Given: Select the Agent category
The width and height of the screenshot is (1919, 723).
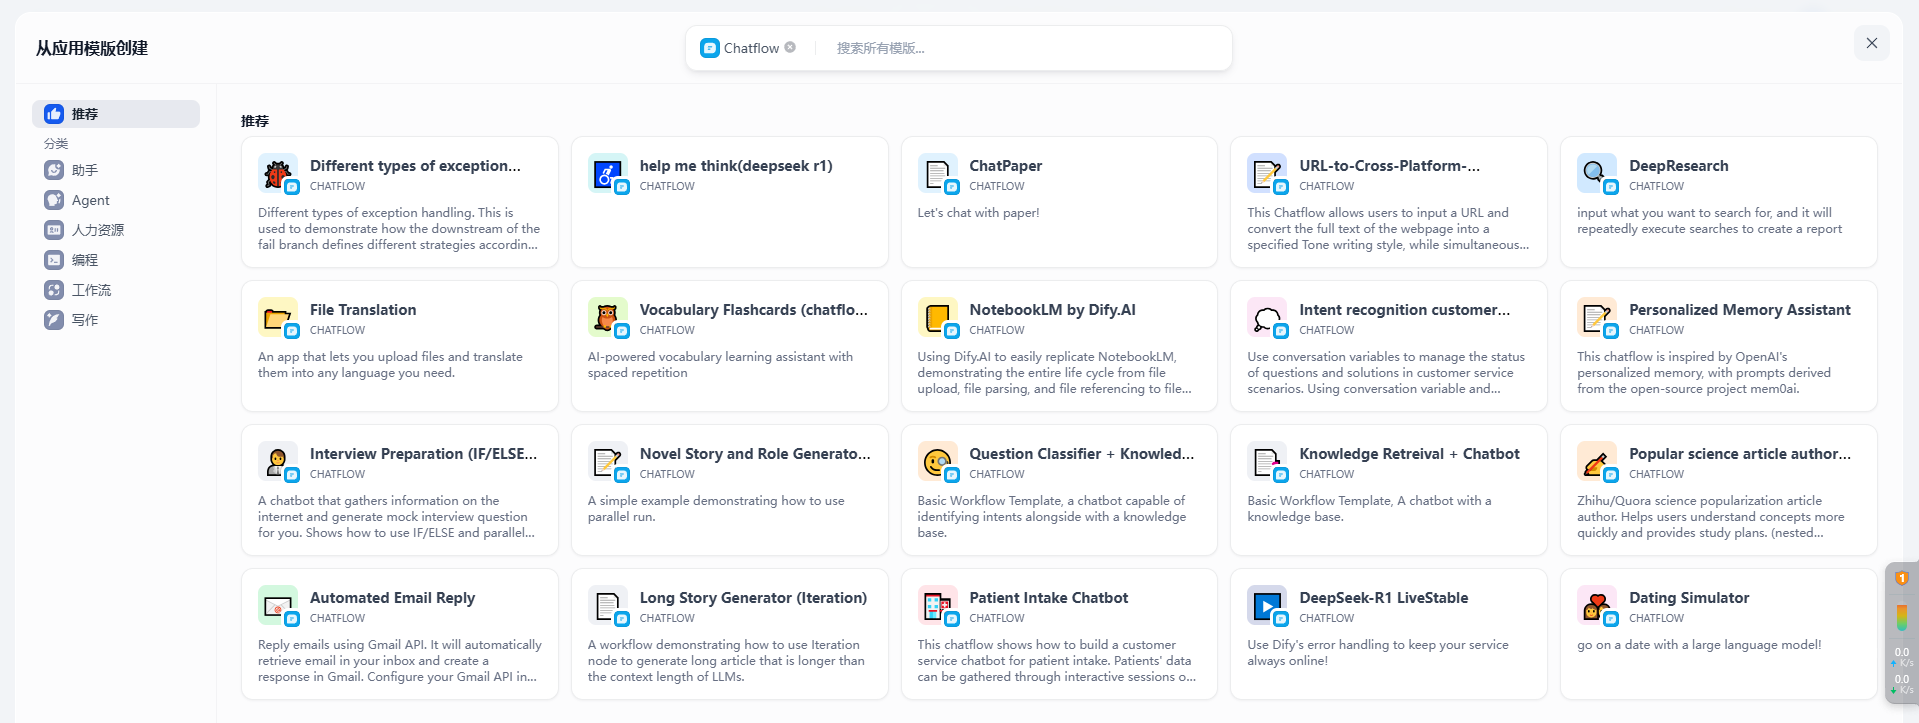Looking at the screenshot, I should point(116,200).
